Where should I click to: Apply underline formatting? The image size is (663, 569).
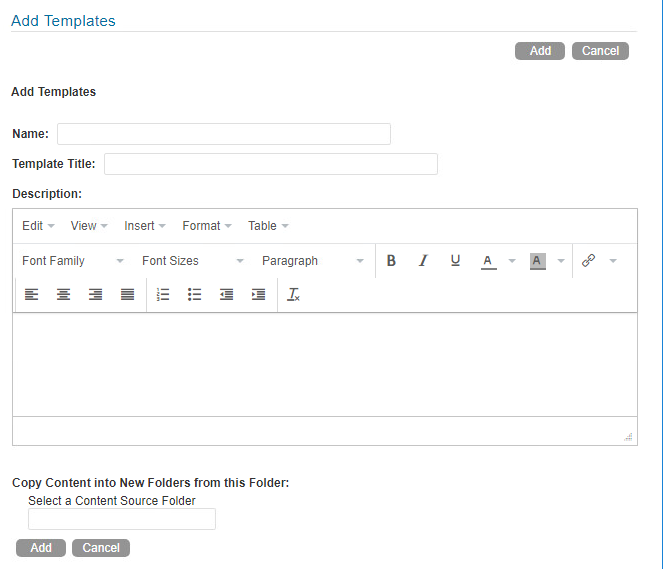click(x=455, y=261)
